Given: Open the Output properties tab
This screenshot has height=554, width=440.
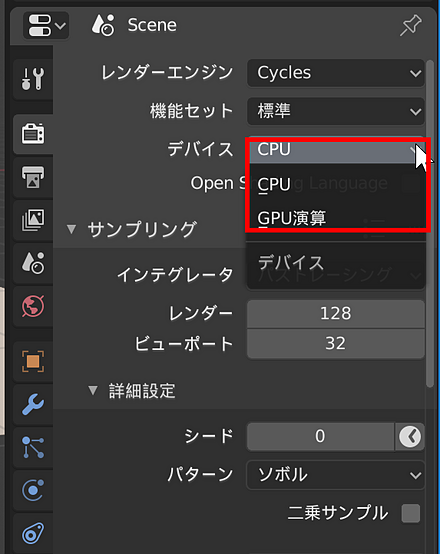Looking at the screenshot, I should [33, 177].
